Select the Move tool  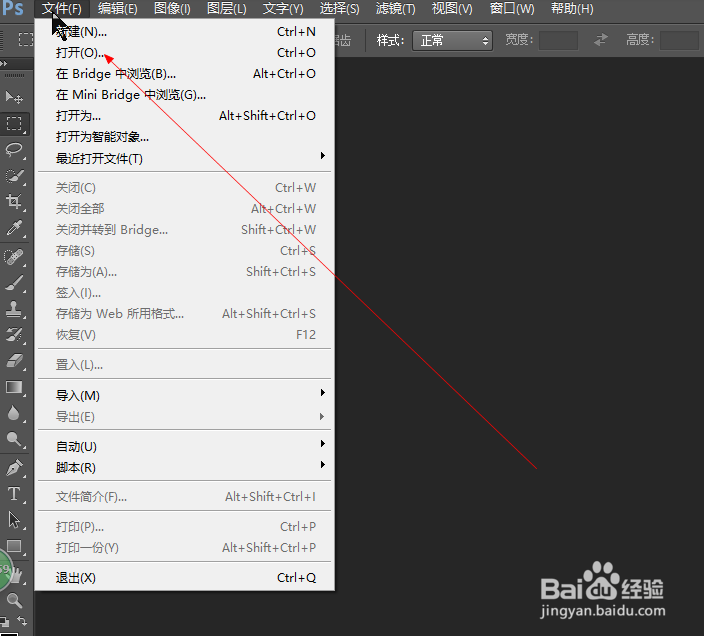point(14,97)
